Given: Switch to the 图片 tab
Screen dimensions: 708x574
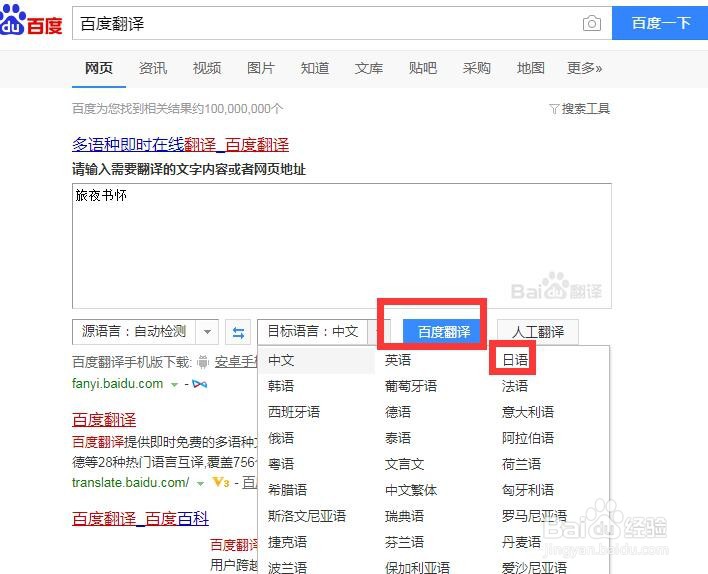Looking at the screenshot, I should click(x=261, y=68).
